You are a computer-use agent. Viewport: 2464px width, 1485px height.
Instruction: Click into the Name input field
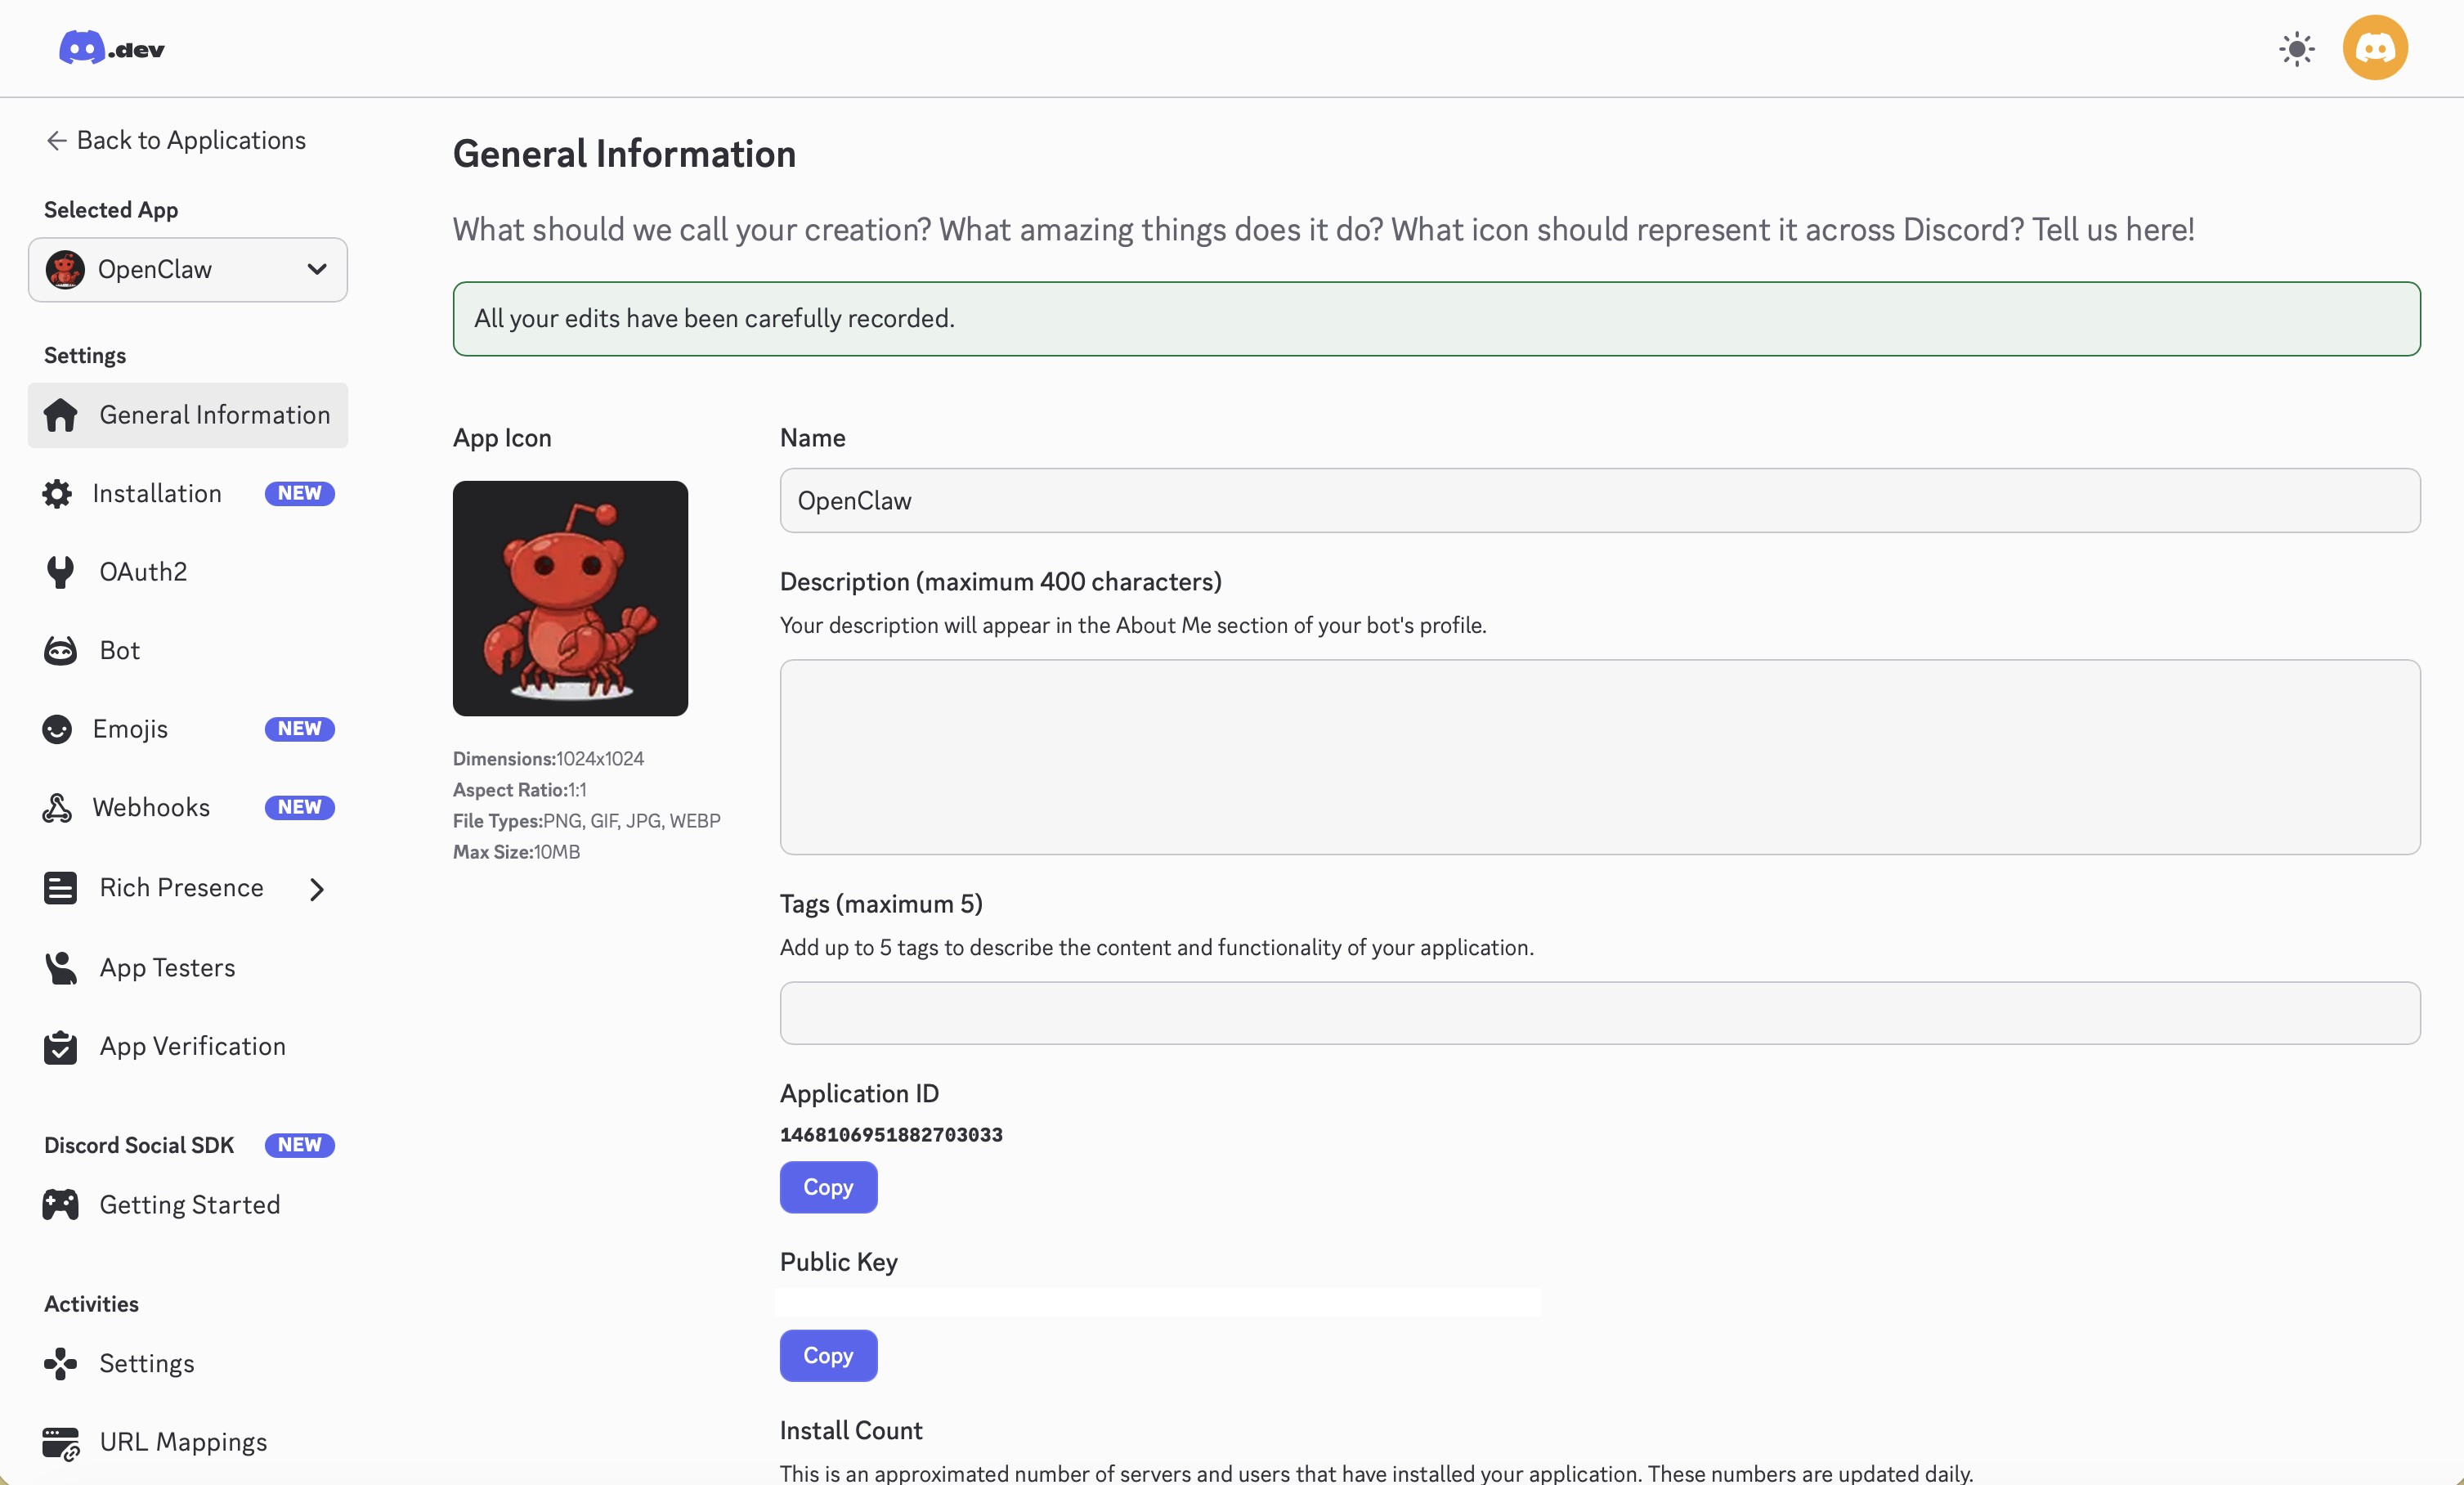pos(1599,501)
